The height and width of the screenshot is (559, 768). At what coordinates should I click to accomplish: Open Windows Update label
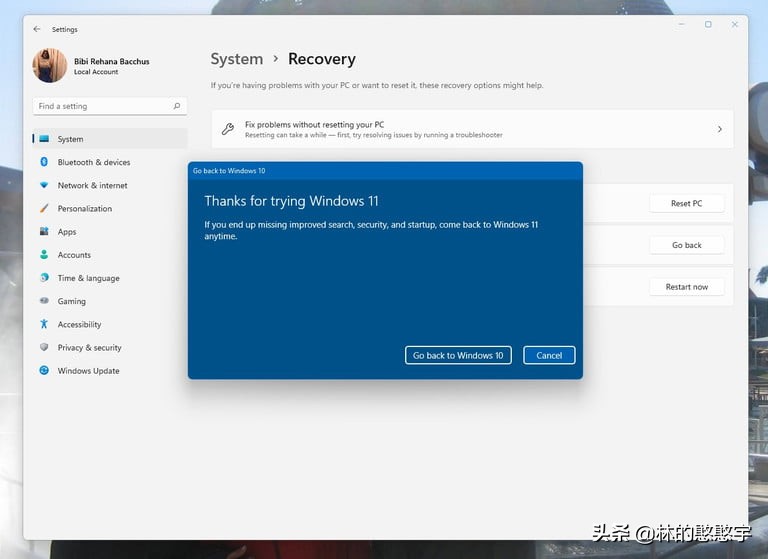pyautogui.click(x=89, y=371)
